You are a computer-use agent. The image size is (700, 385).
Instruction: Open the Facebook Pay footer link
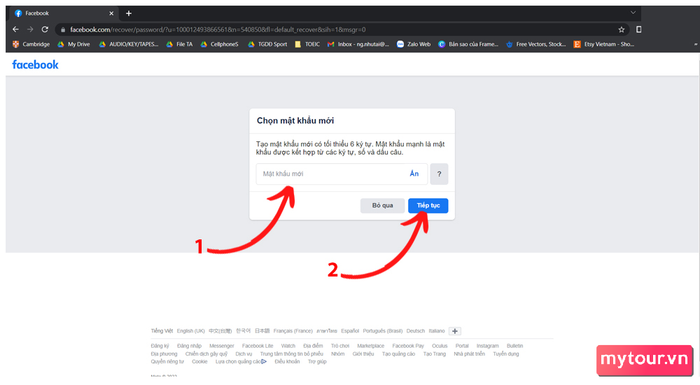(x=408, y=346)
